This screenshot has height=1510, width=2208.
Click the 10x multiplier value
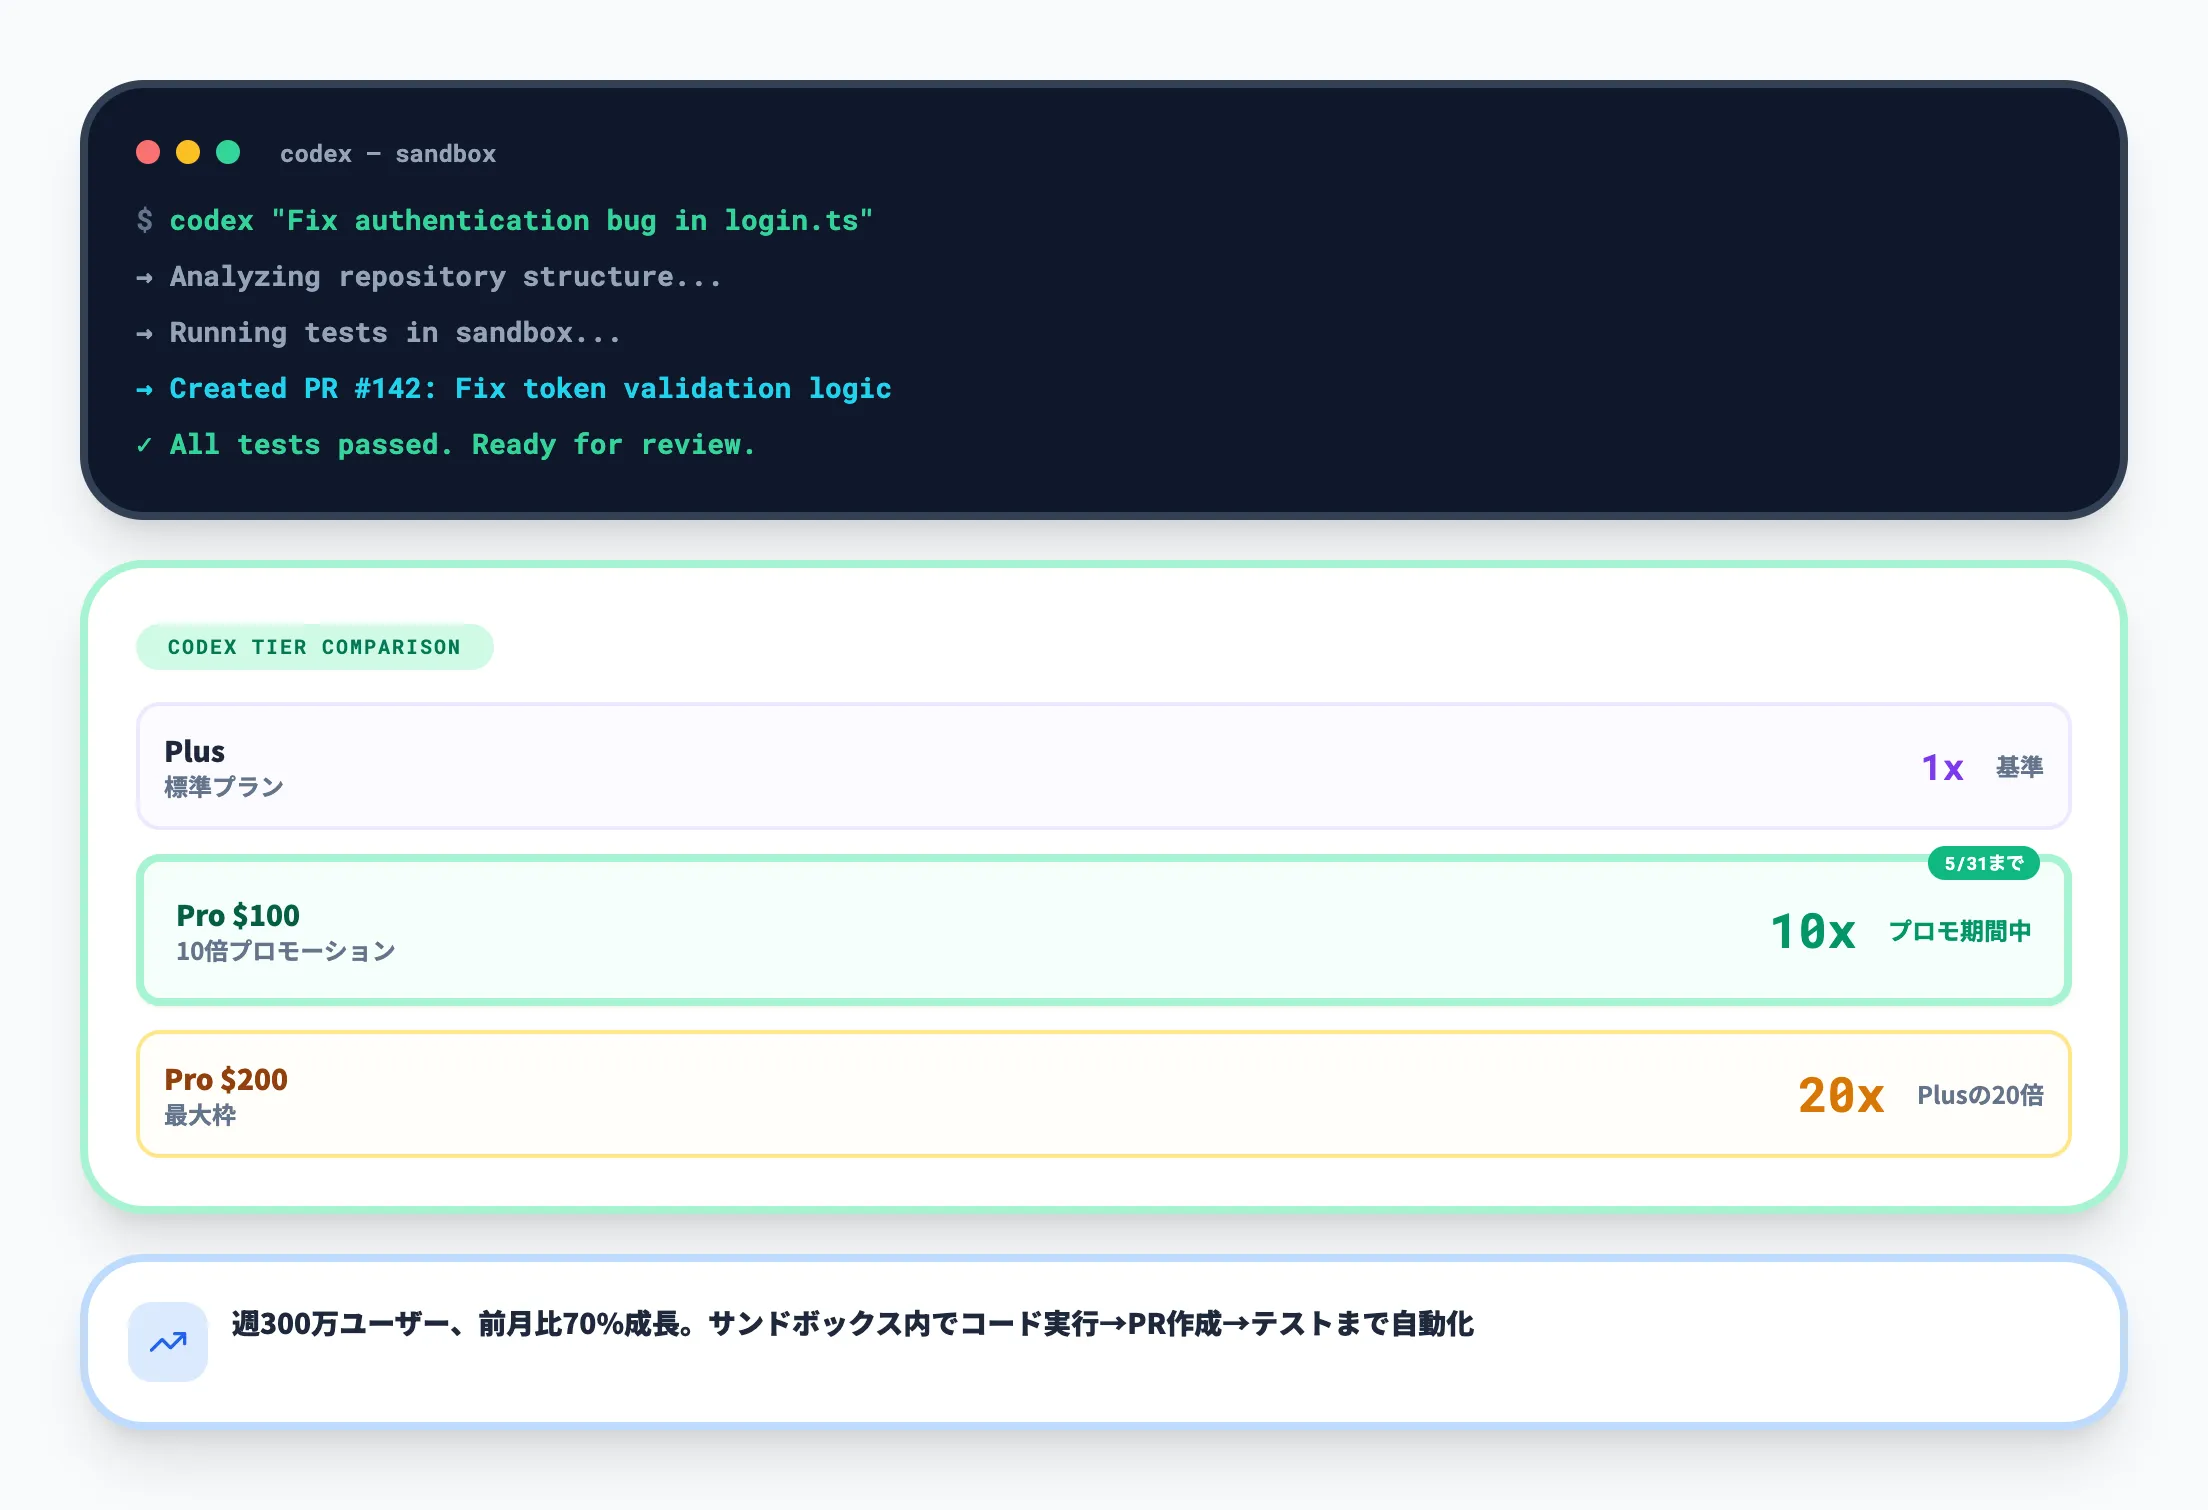tap(1813, 931)
